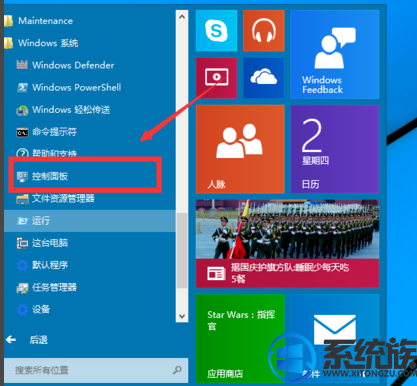Click the app list scrollbar up arrow
This screenshot has width=417, height=386.
[x=182, y=16]
